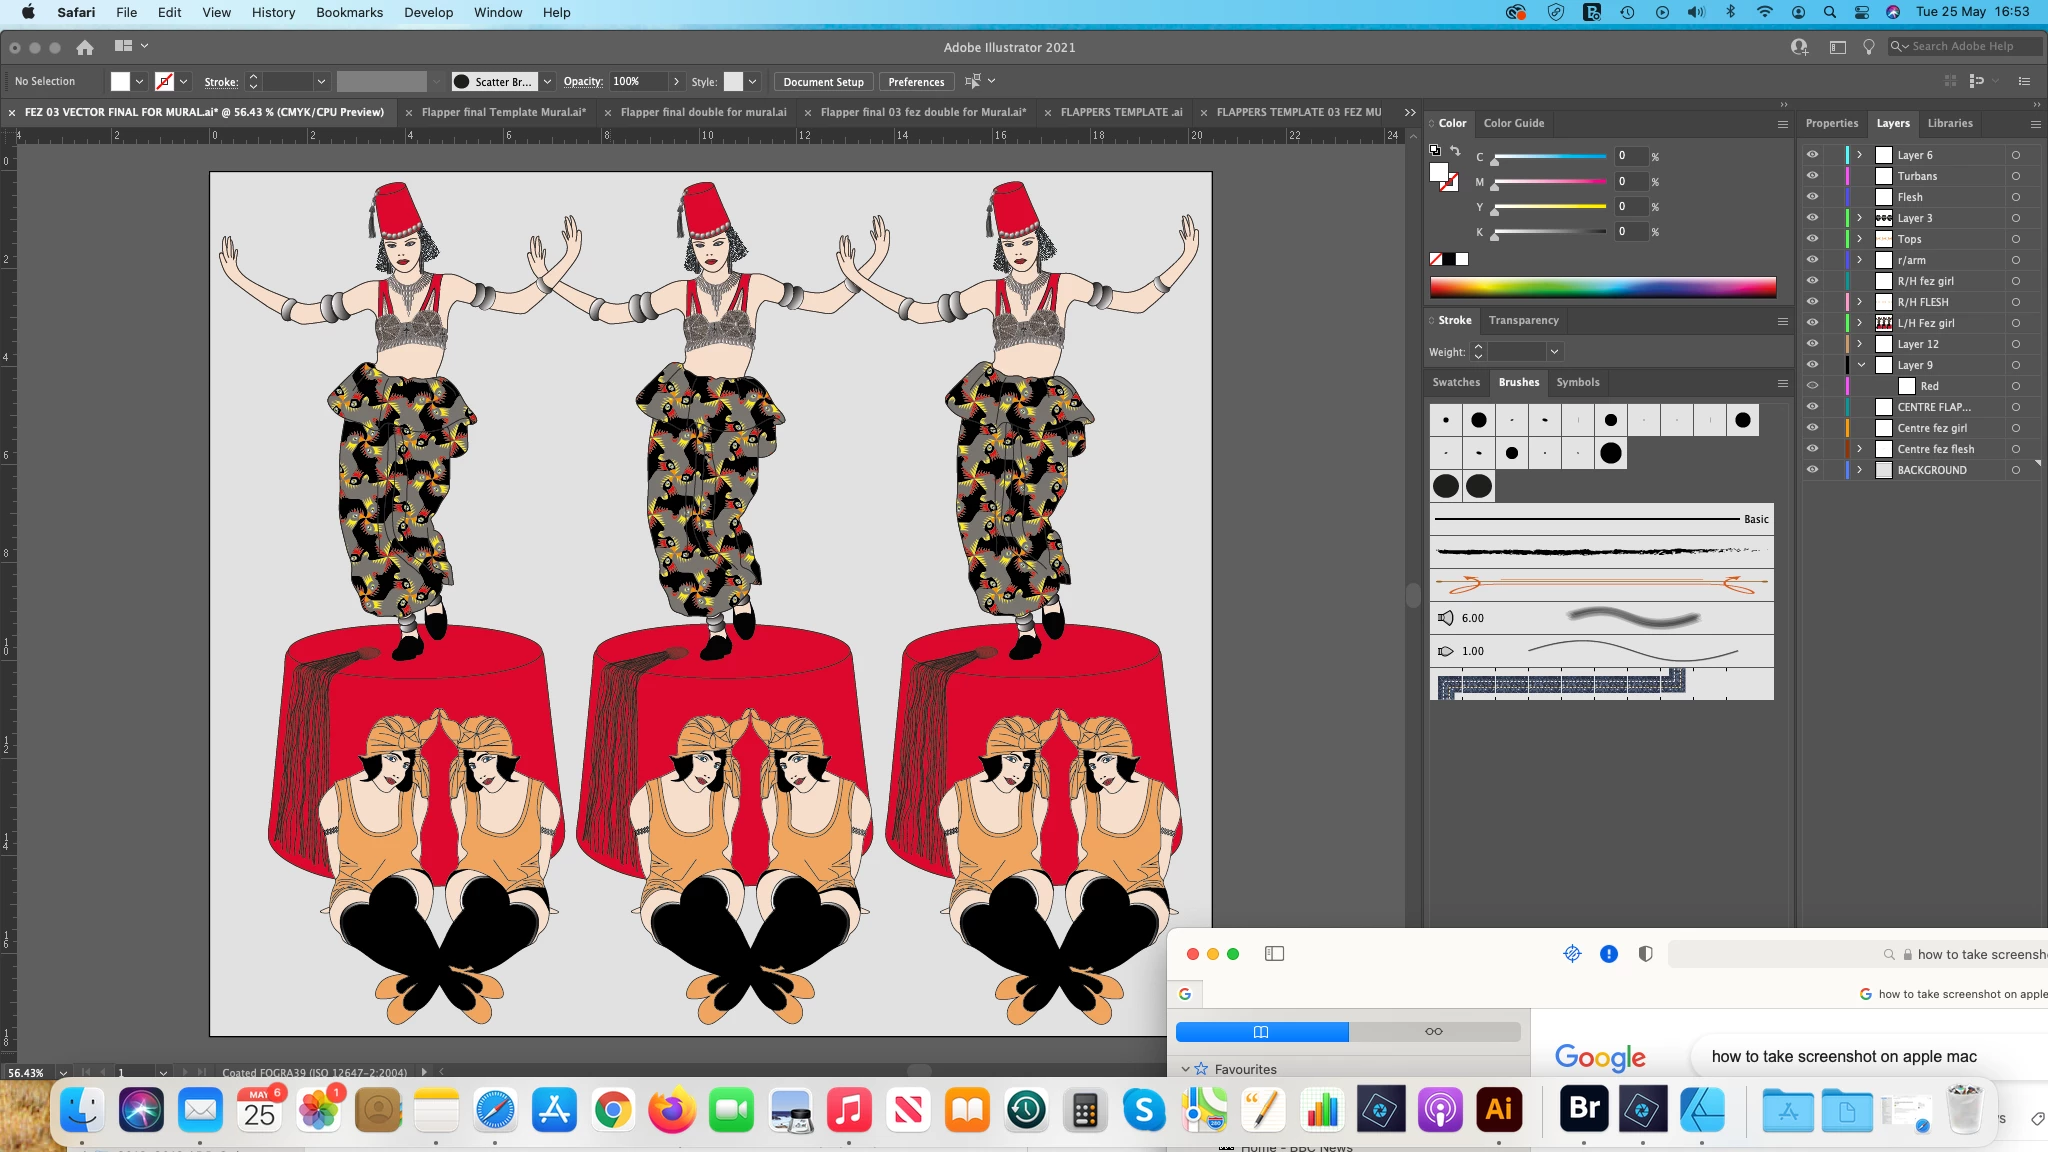Expand the Tops layer
Image resolution: width=2048 pixels, height=1152 pixels.
click(x=1860, y=239)
